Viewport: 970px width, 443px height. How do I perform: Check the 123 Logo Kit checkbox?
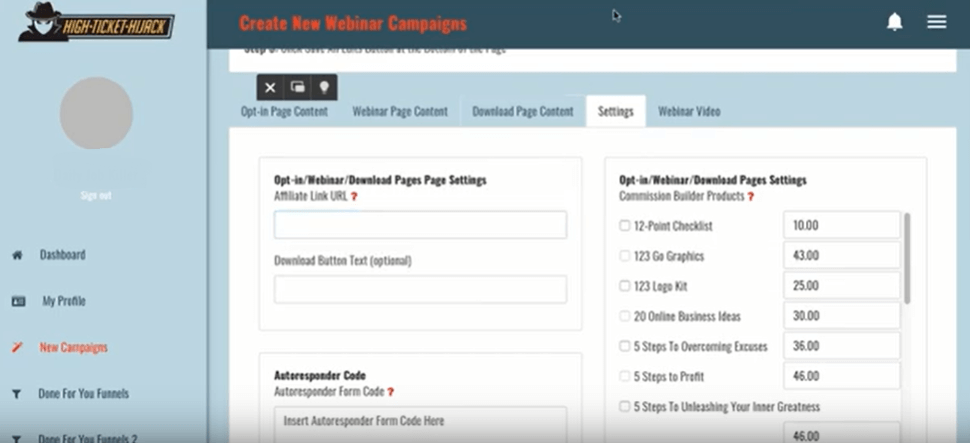pyautogui.click(x=624, y=286)
